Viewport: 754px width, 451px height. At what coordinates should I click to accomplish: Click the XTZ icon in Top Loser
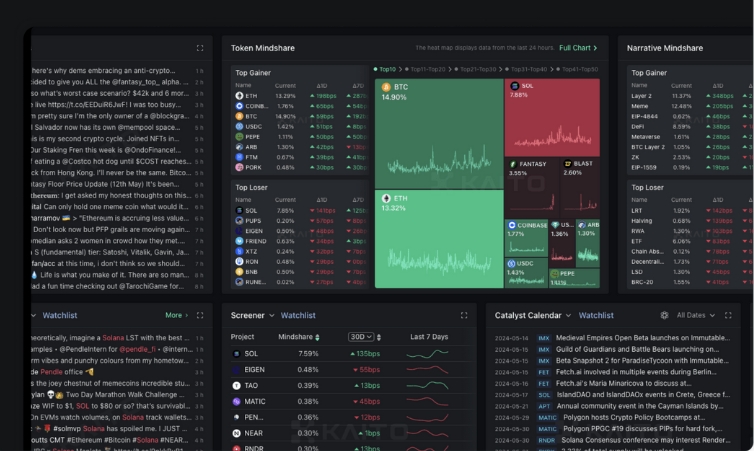(x=239, y=251)
